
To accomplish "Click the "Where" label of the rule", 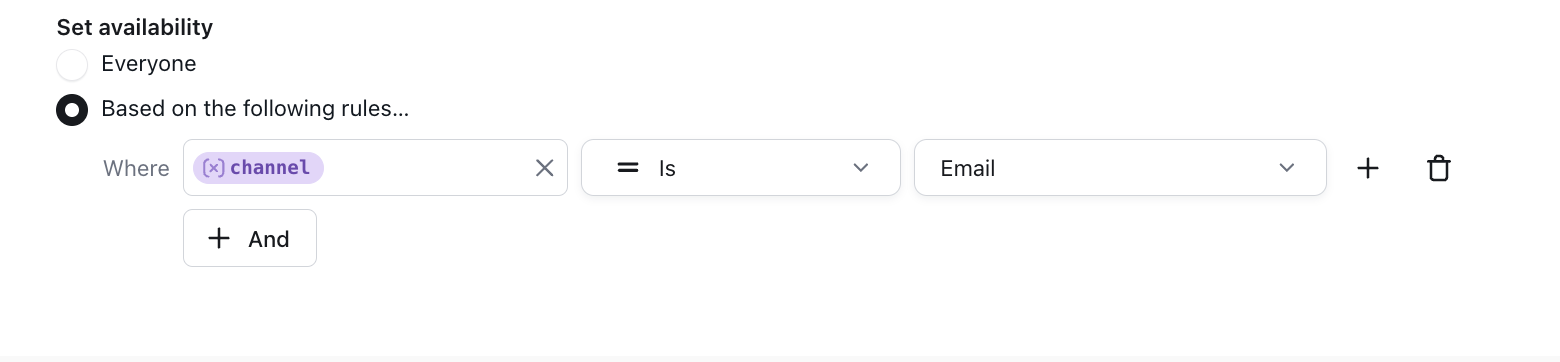I will [136, 168].
